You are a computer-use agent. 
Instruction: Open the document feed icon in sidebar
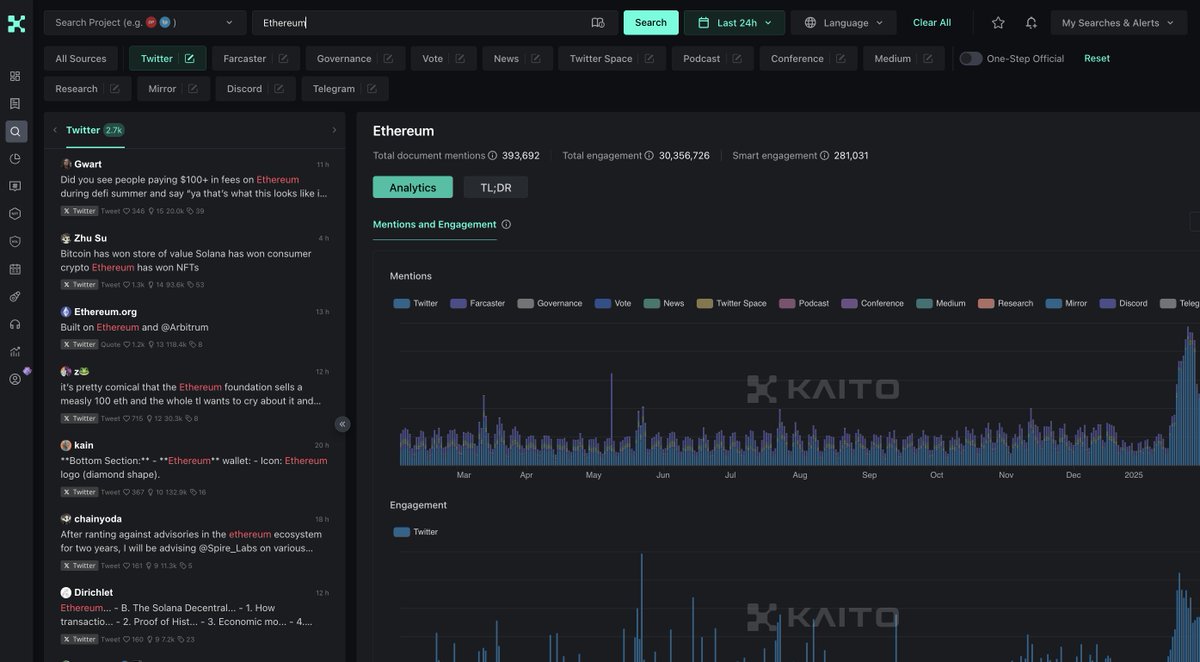coord(15,104)
